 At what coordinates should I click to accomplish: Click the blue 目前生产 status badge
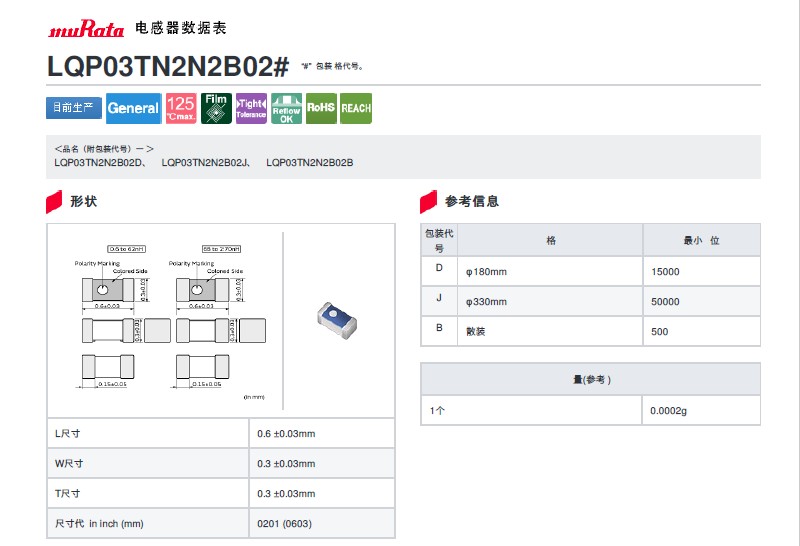click(x=74, y=108)
